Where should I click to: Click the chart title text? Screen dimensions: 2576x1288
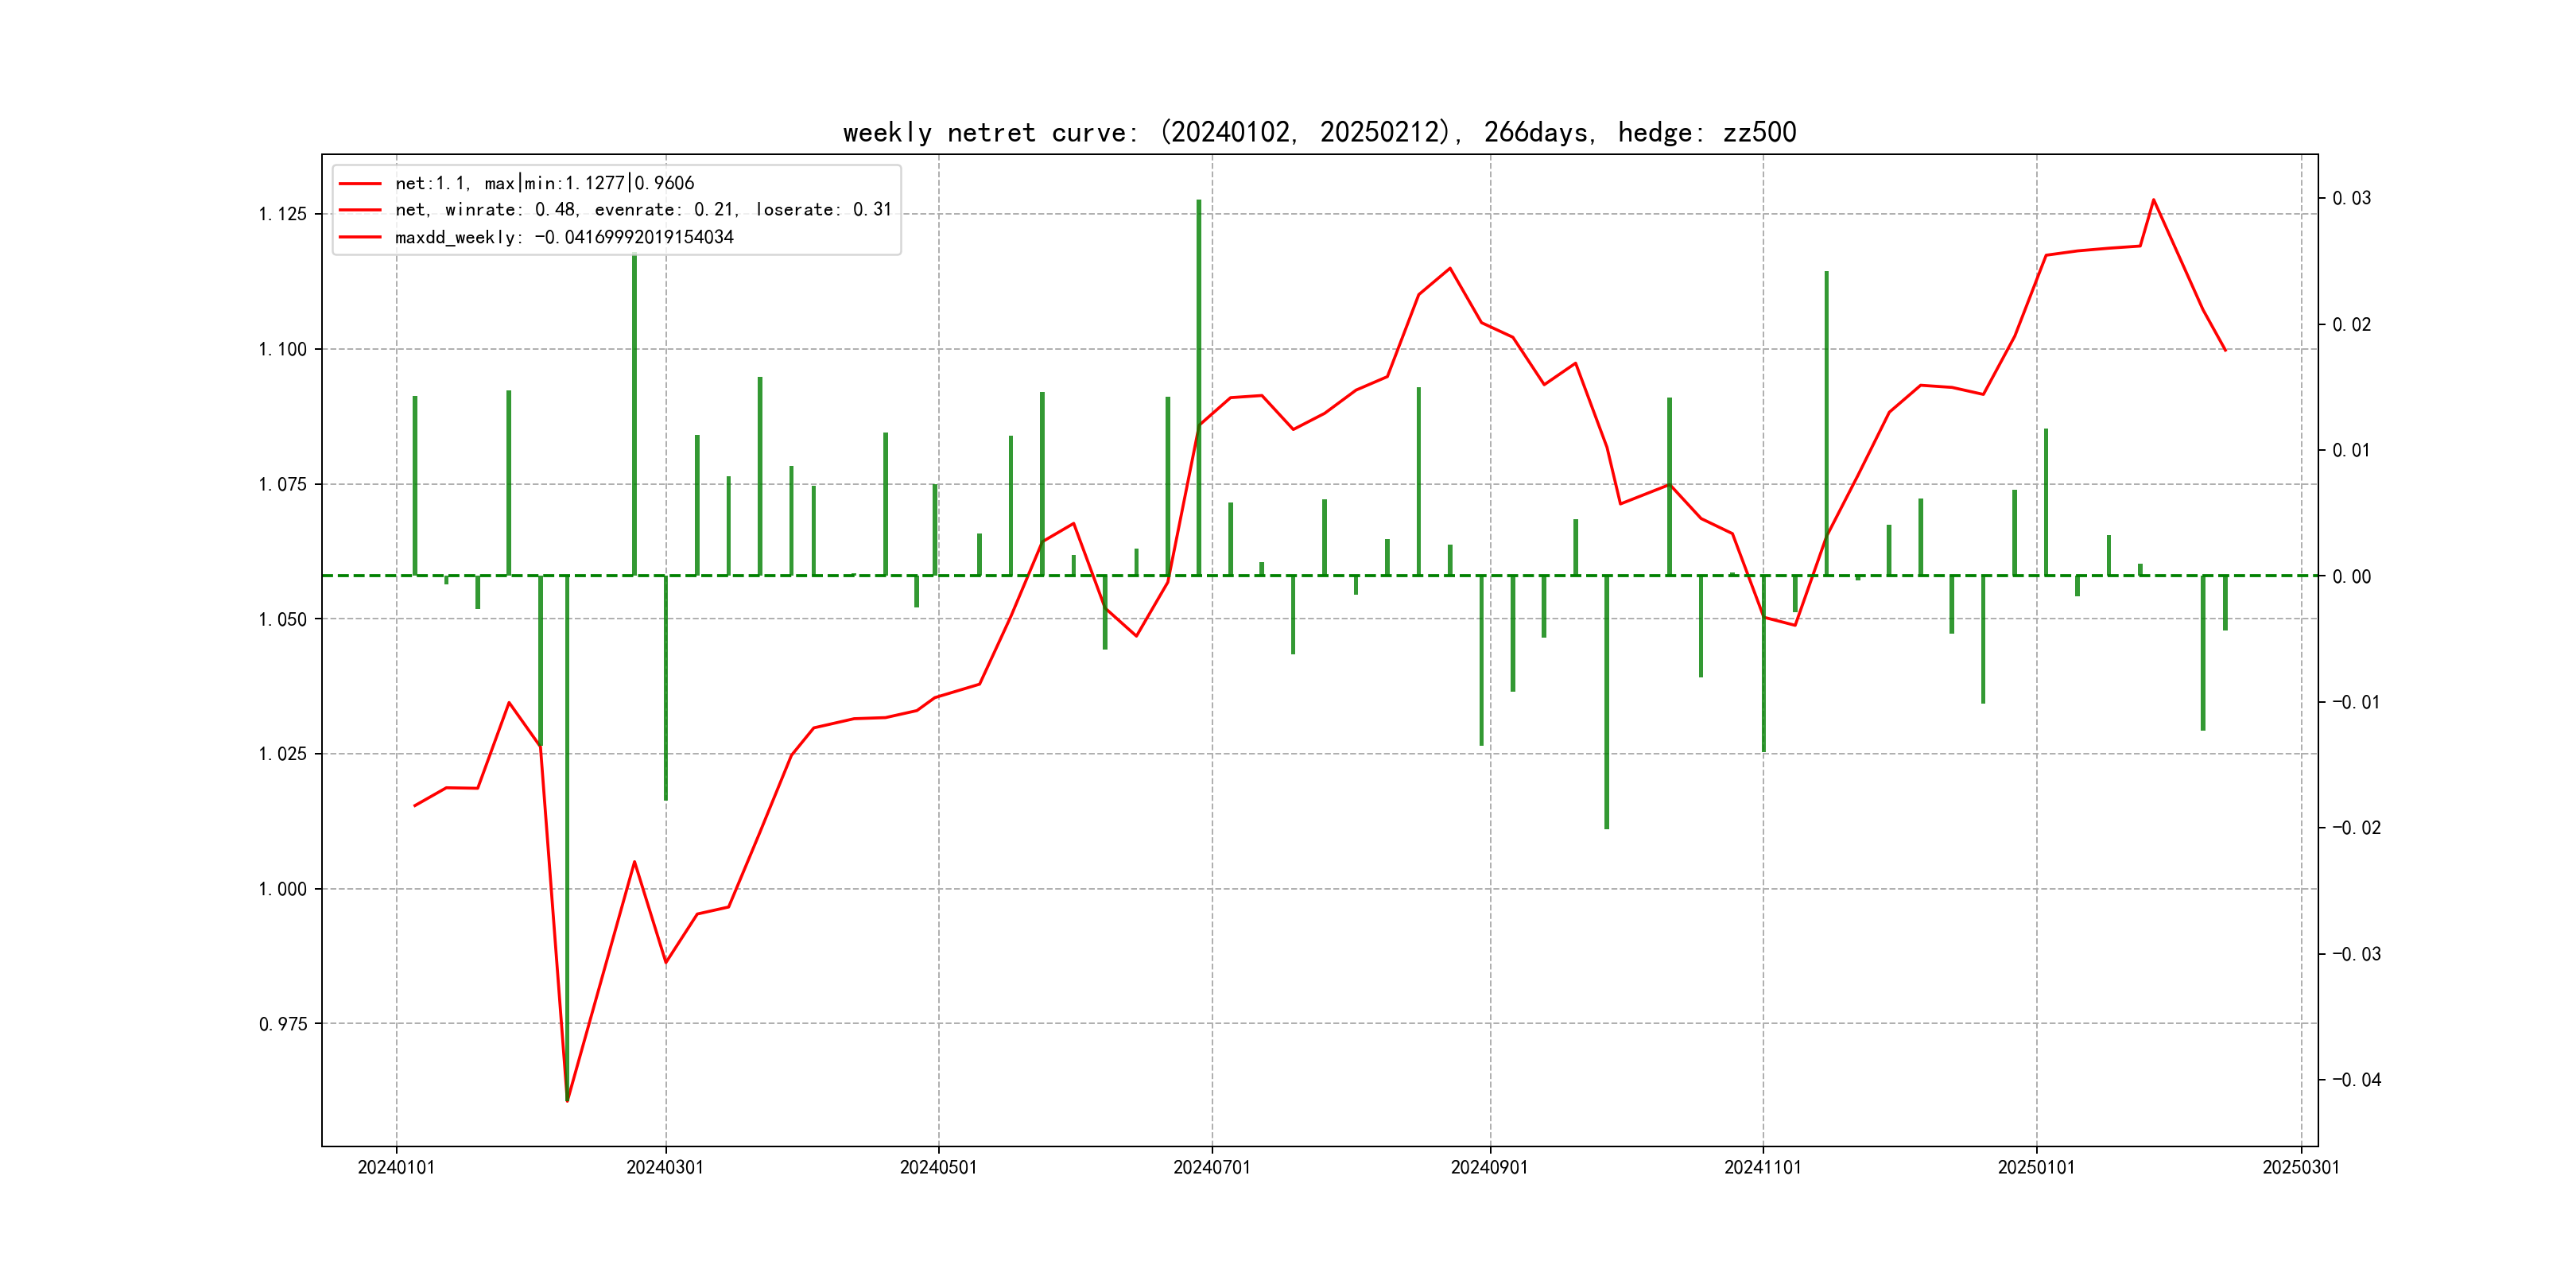pyautogui.click(x=1319, y=133)
